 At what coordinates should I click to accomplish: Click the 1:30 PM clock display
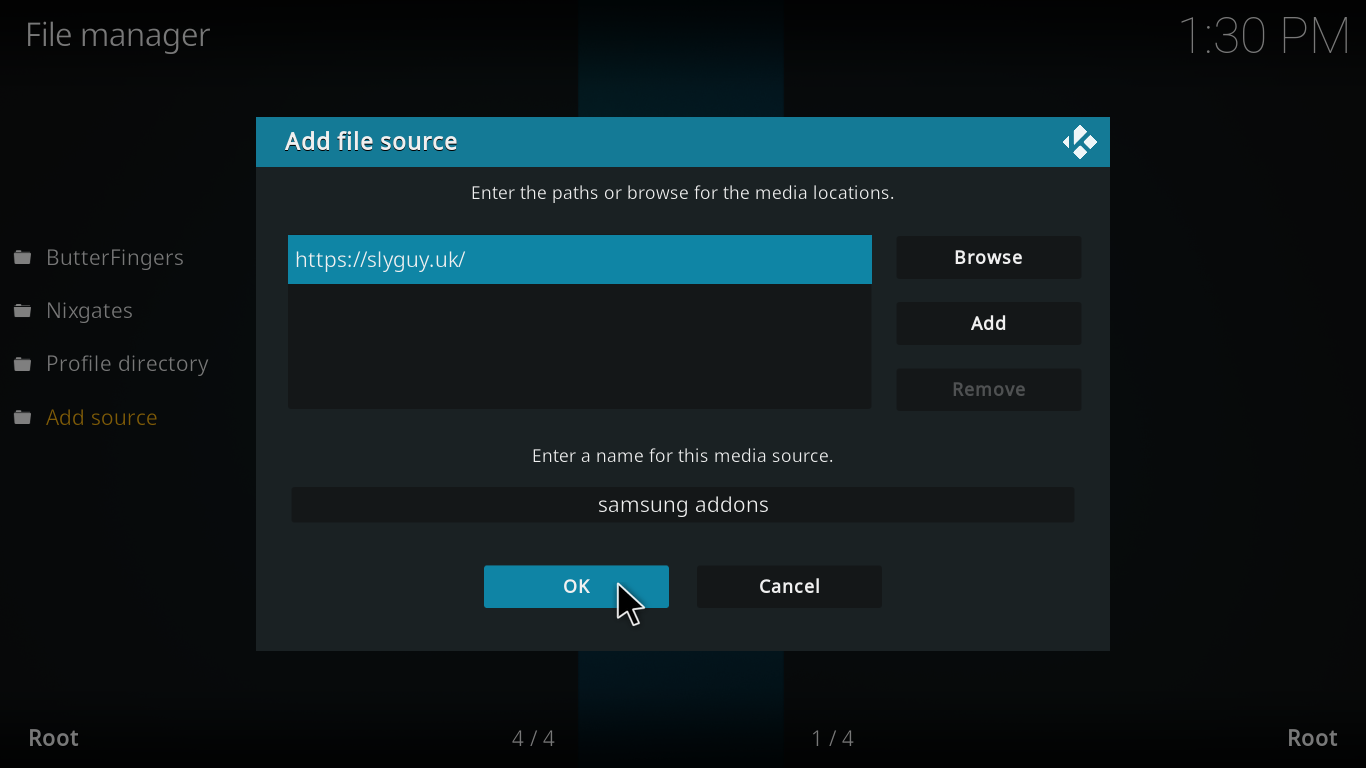point(1264,36)
